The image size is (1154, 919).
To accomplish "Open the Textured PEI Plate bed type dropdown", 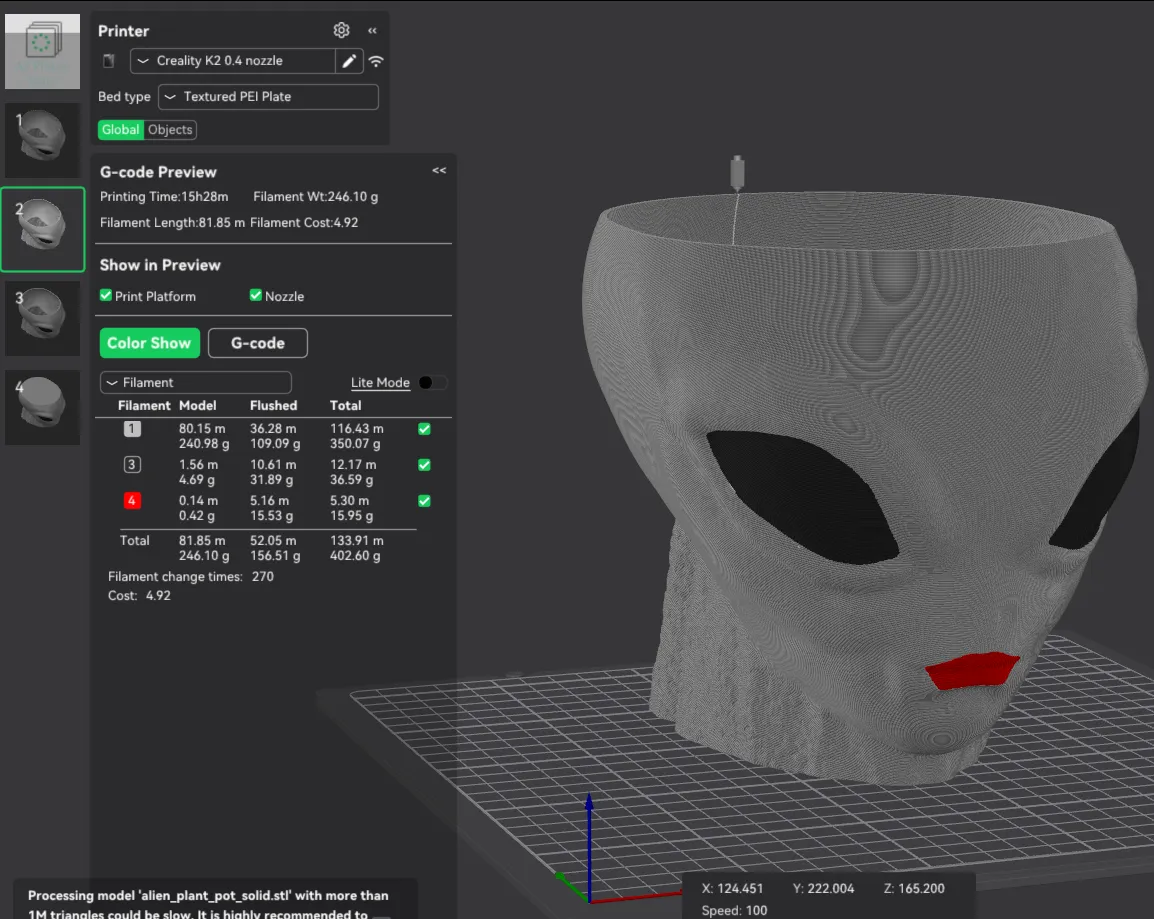I will coord(269,96).
